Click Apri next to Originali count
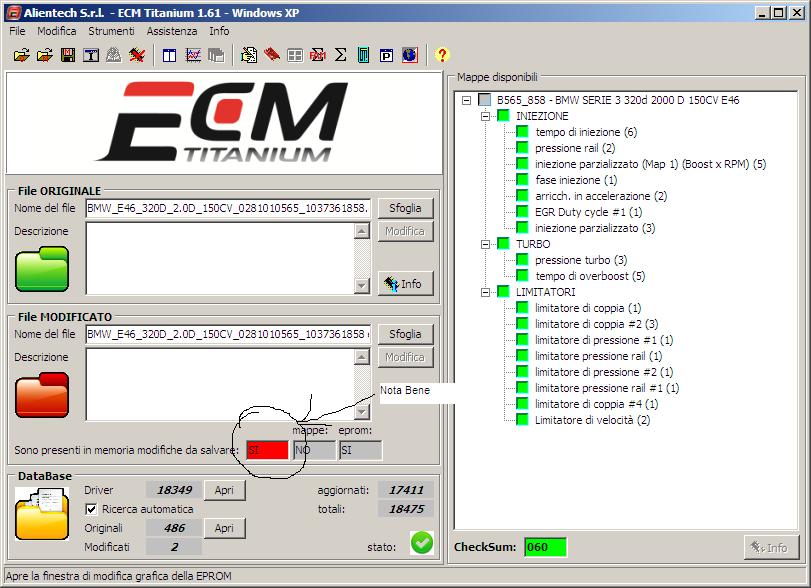The image size is (811, 588). point(224,529)
